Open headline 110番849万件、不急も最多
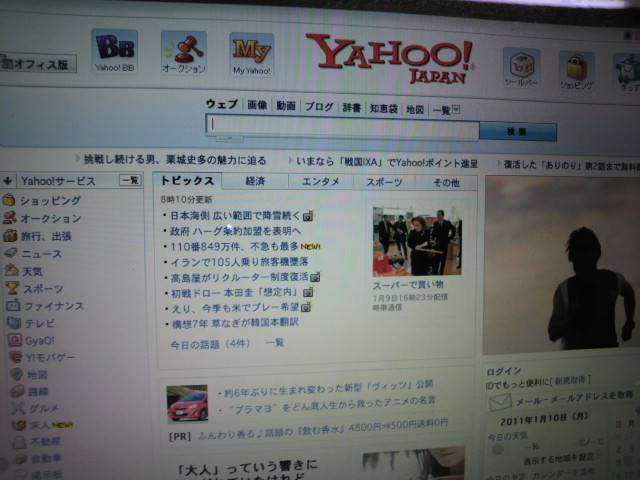This screenshot has width=640, height=480. click(x=235, y=246)
